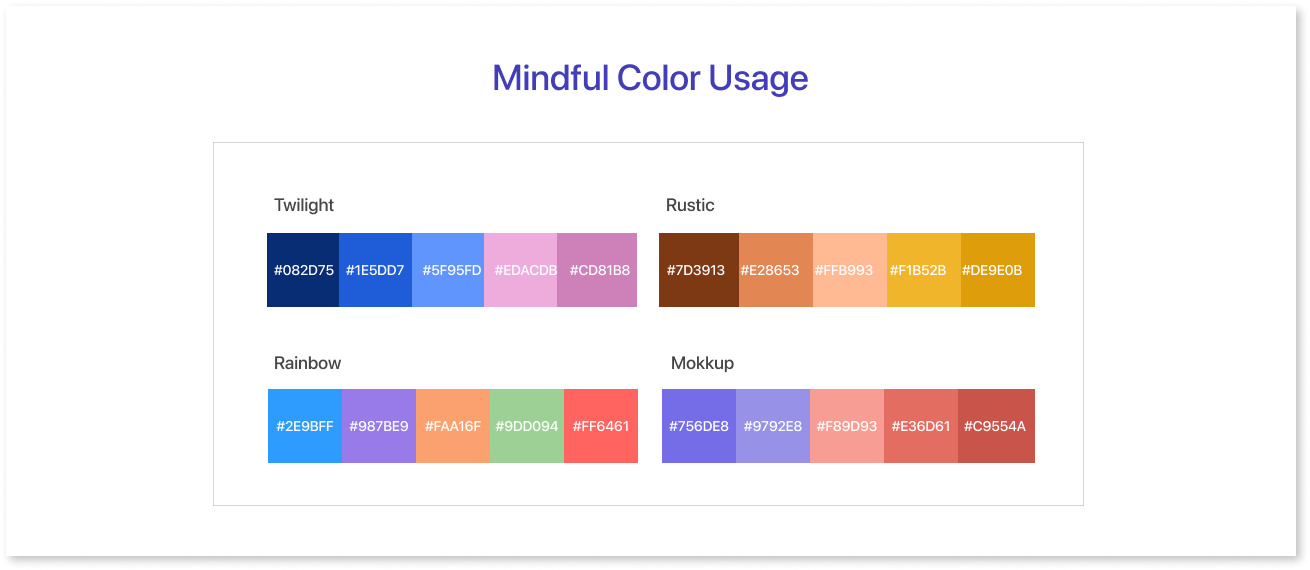
Task: Select the #9DD094 green swatch
Action: (x=527, y=426)
